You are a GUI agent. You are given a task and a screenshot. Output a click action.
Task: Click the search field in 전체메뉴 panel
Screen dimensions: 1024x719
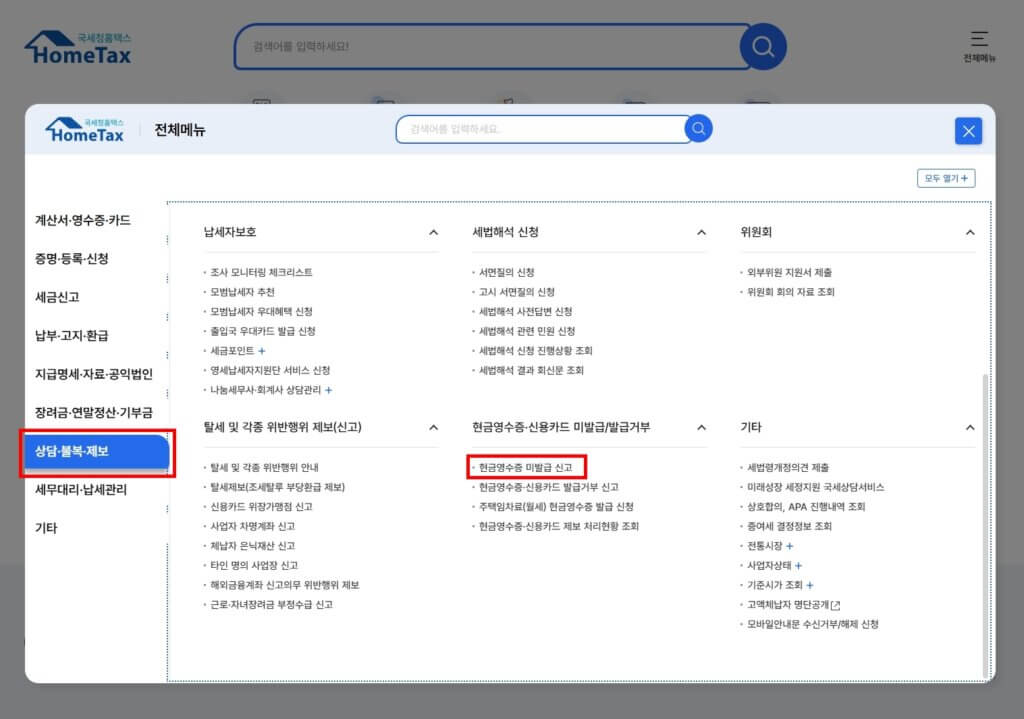541,129
